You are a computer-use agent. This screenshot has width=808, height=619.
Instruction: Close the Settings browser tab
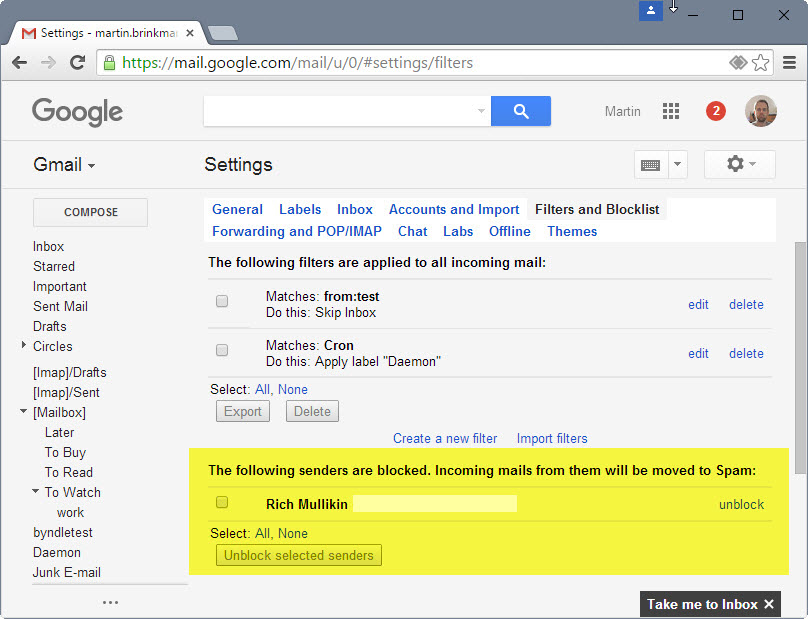(190, 33)
